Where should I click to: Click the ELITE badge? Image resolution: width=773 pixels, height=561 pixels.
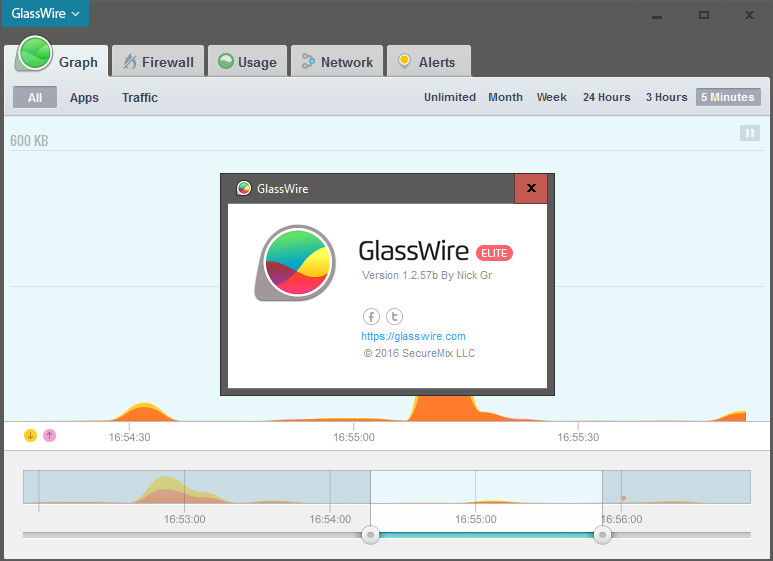pos(494,253)
